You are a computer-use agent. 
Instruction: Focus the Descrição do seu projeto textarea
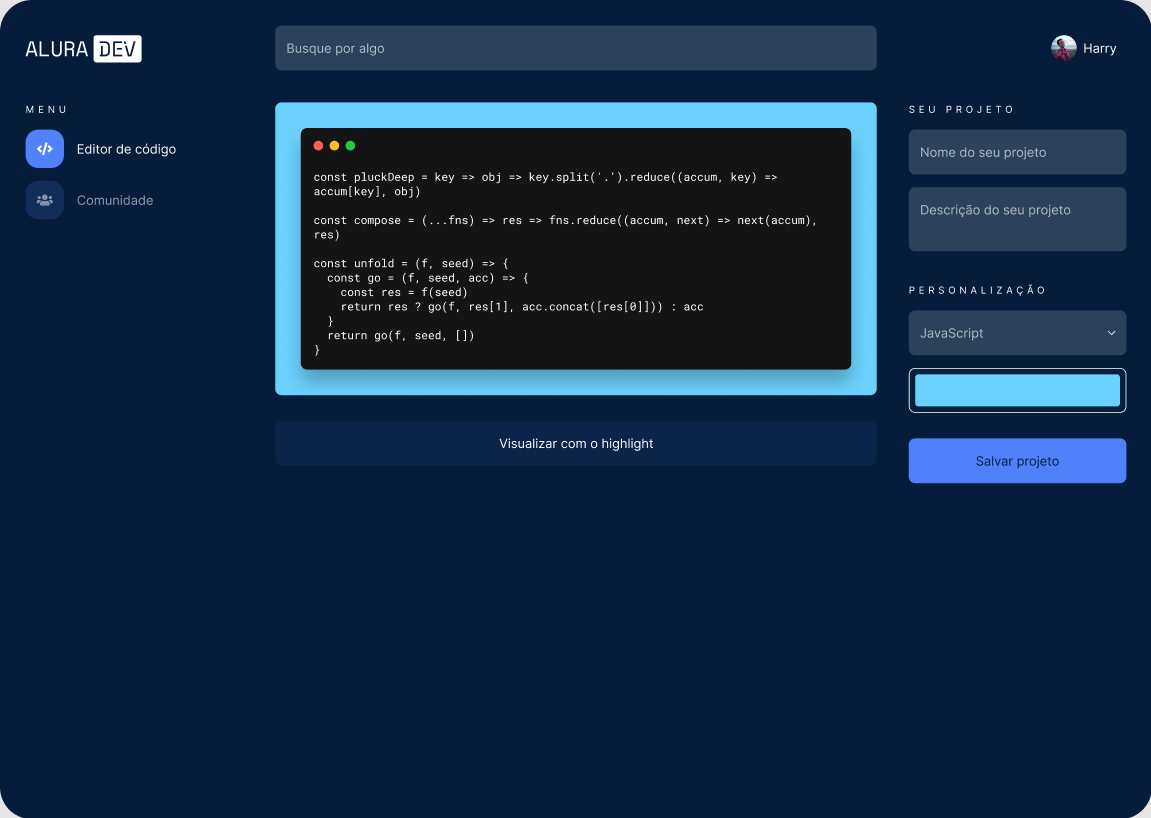click(1017, 219)
